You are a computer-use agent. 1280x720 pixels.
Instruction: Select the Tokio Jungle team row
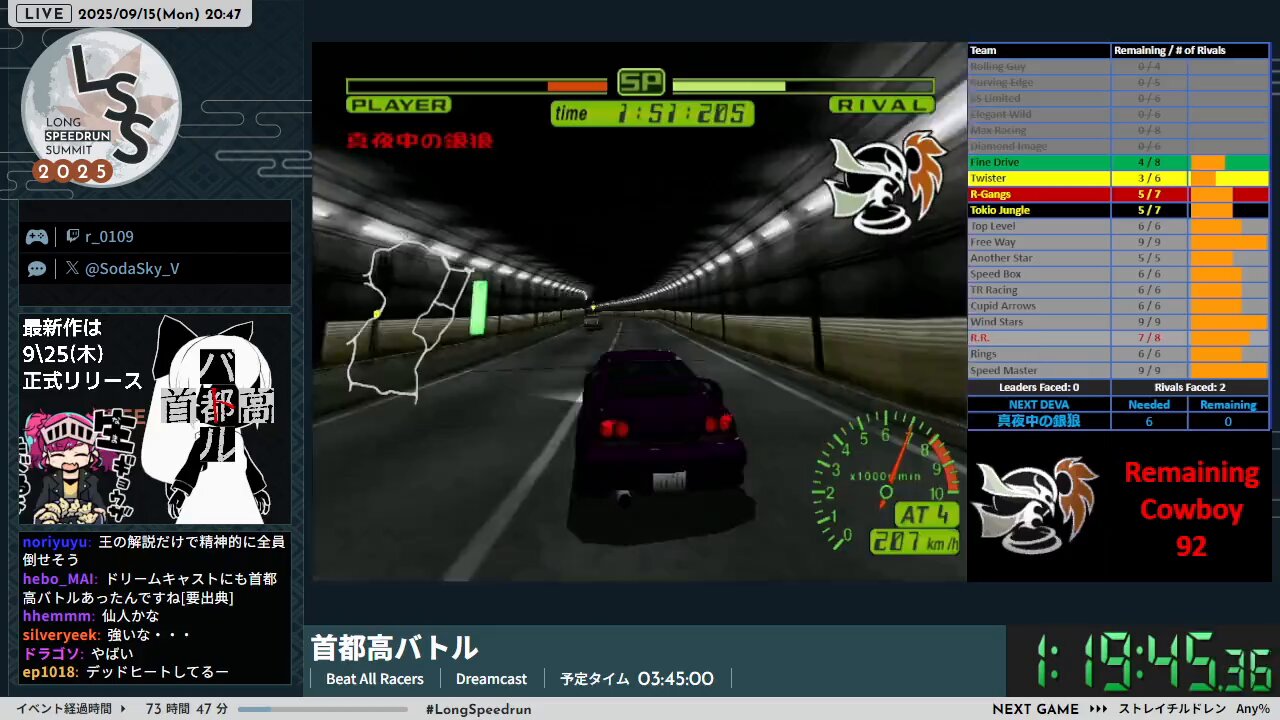coord(1118,210)
